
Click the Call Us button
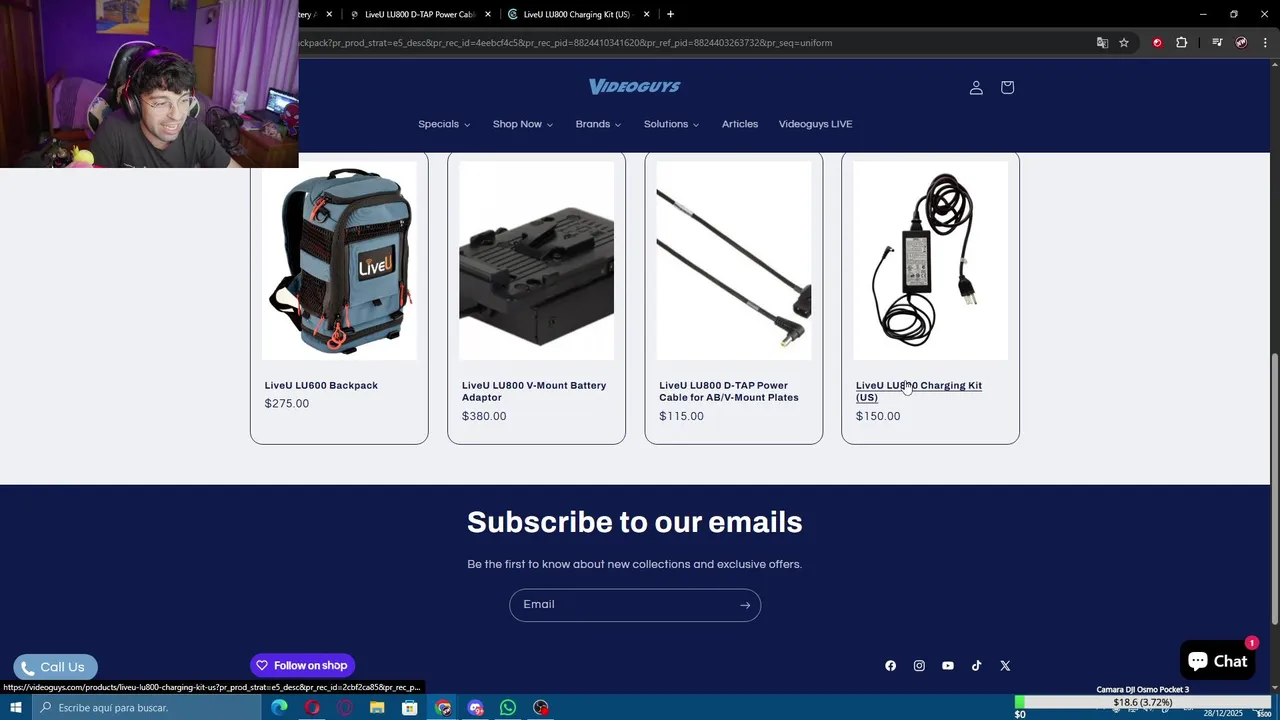point(55,667)
